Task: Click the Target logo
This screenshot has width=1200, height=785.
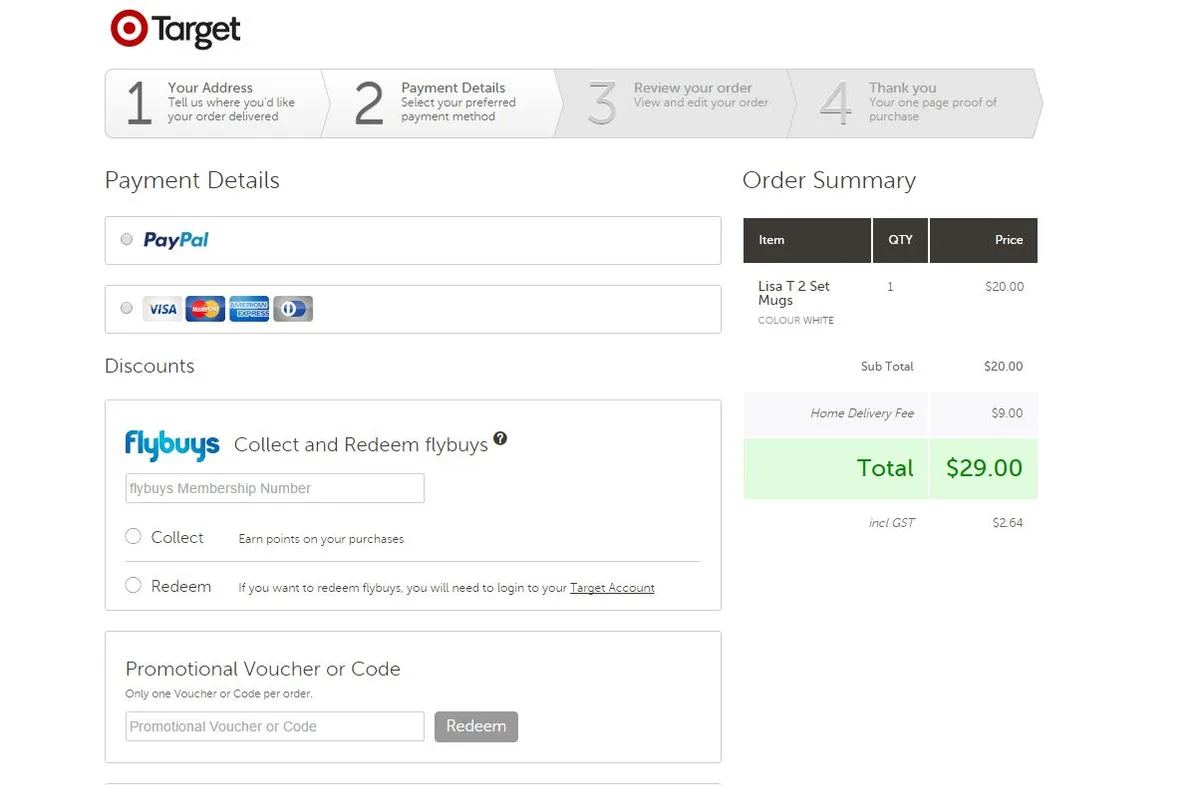Action: click(x=176, y=29)
